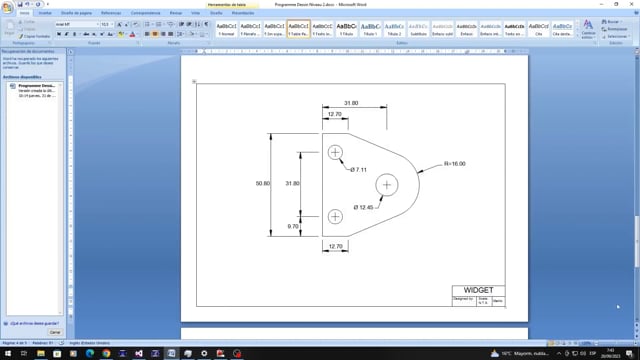Screen dimensions: 640x360
Task: Apply bold formatting
Action: tap(59, 34)
